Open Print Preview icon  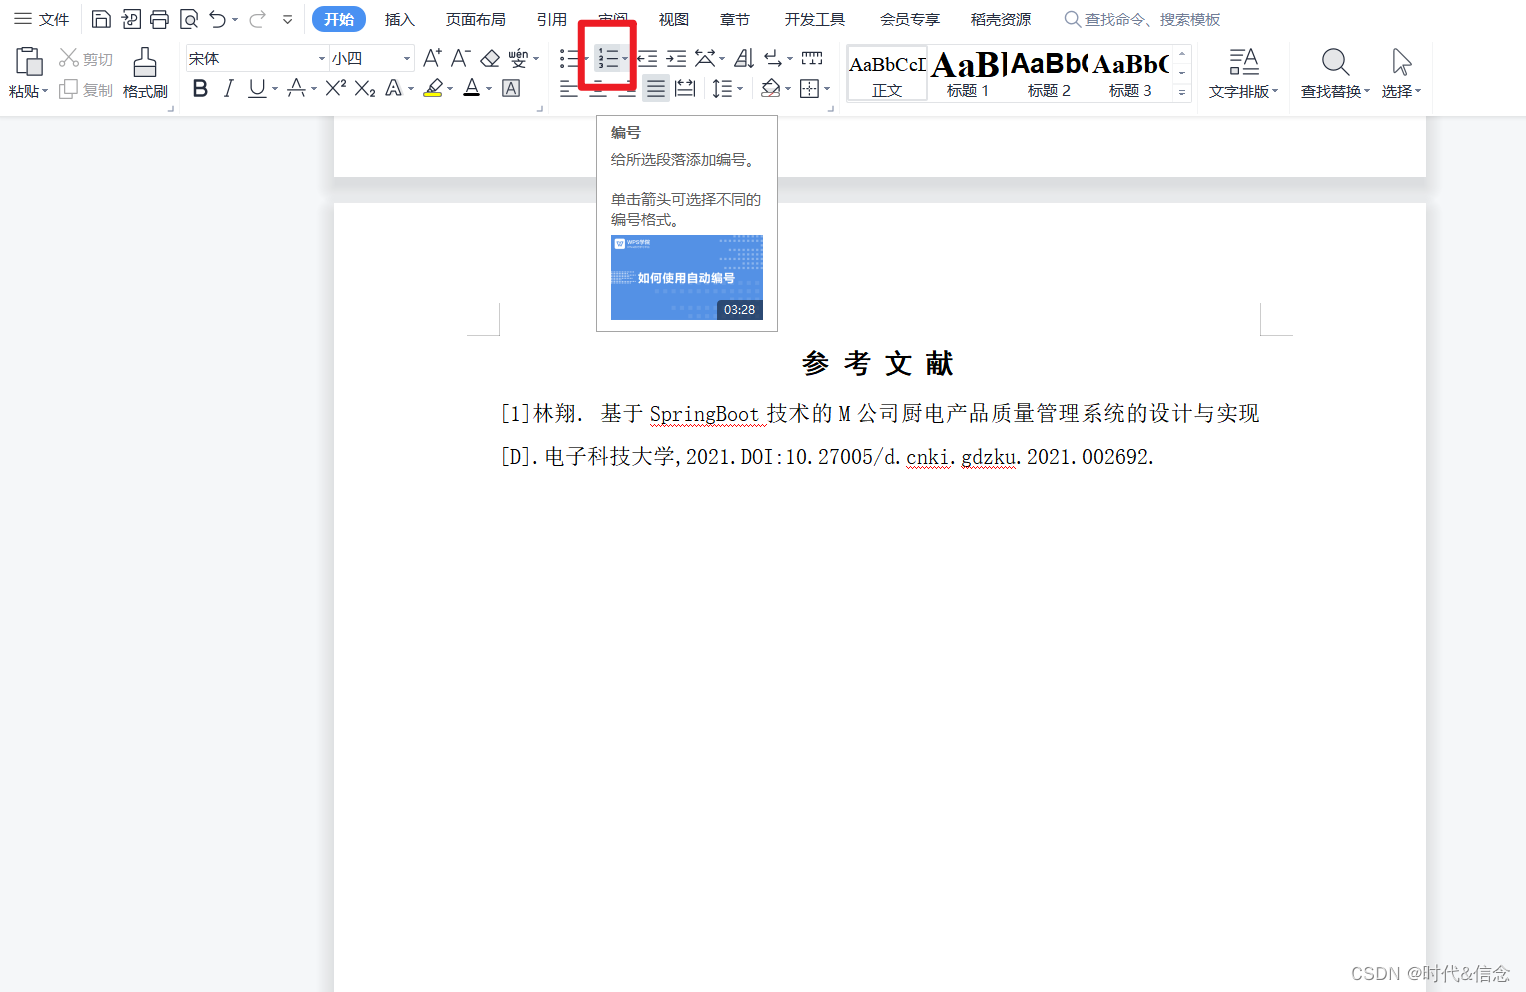pos(188,19)
